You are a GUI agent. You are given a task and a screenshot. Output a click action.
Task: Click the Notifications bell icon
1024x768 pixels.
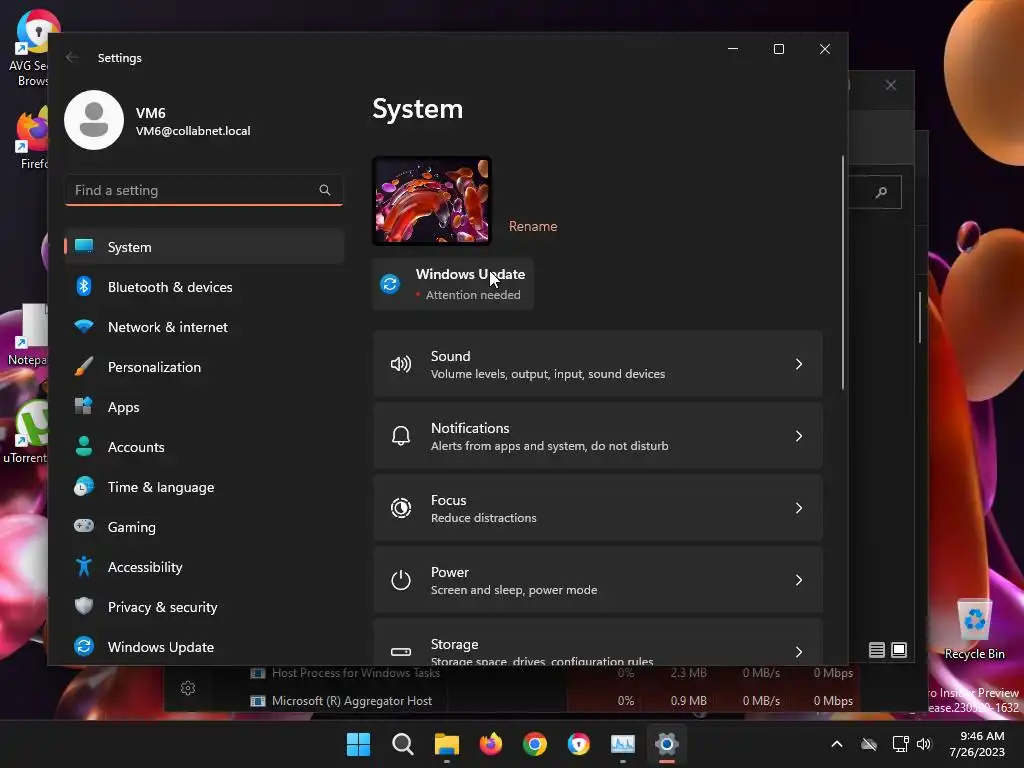[x=401, y=436]
